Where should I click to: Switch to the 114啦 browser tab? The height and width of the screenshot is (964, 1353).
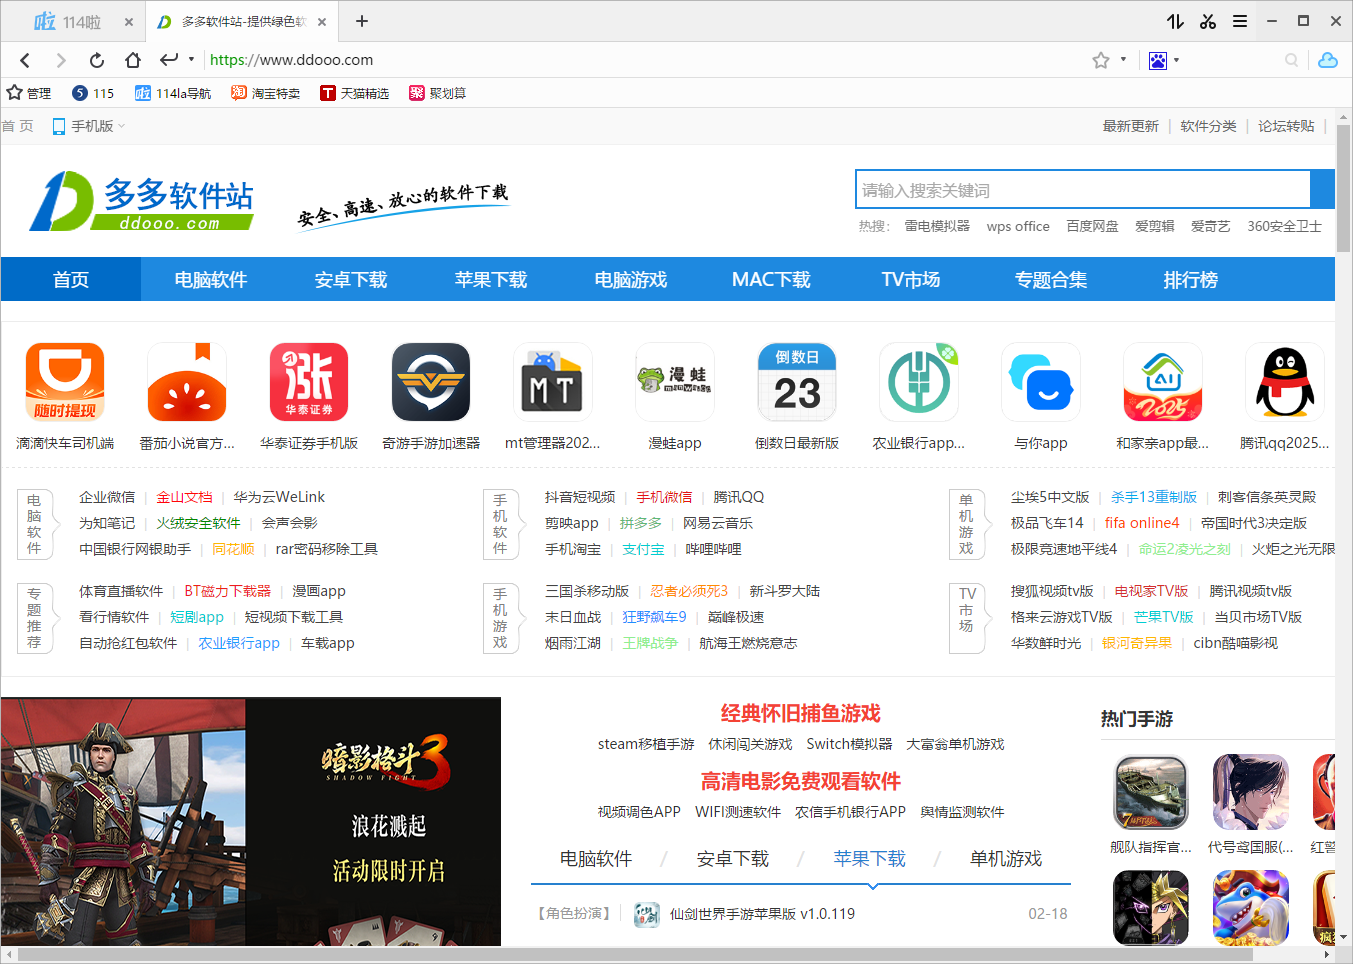pyautogui.click(x=68, y=21)
